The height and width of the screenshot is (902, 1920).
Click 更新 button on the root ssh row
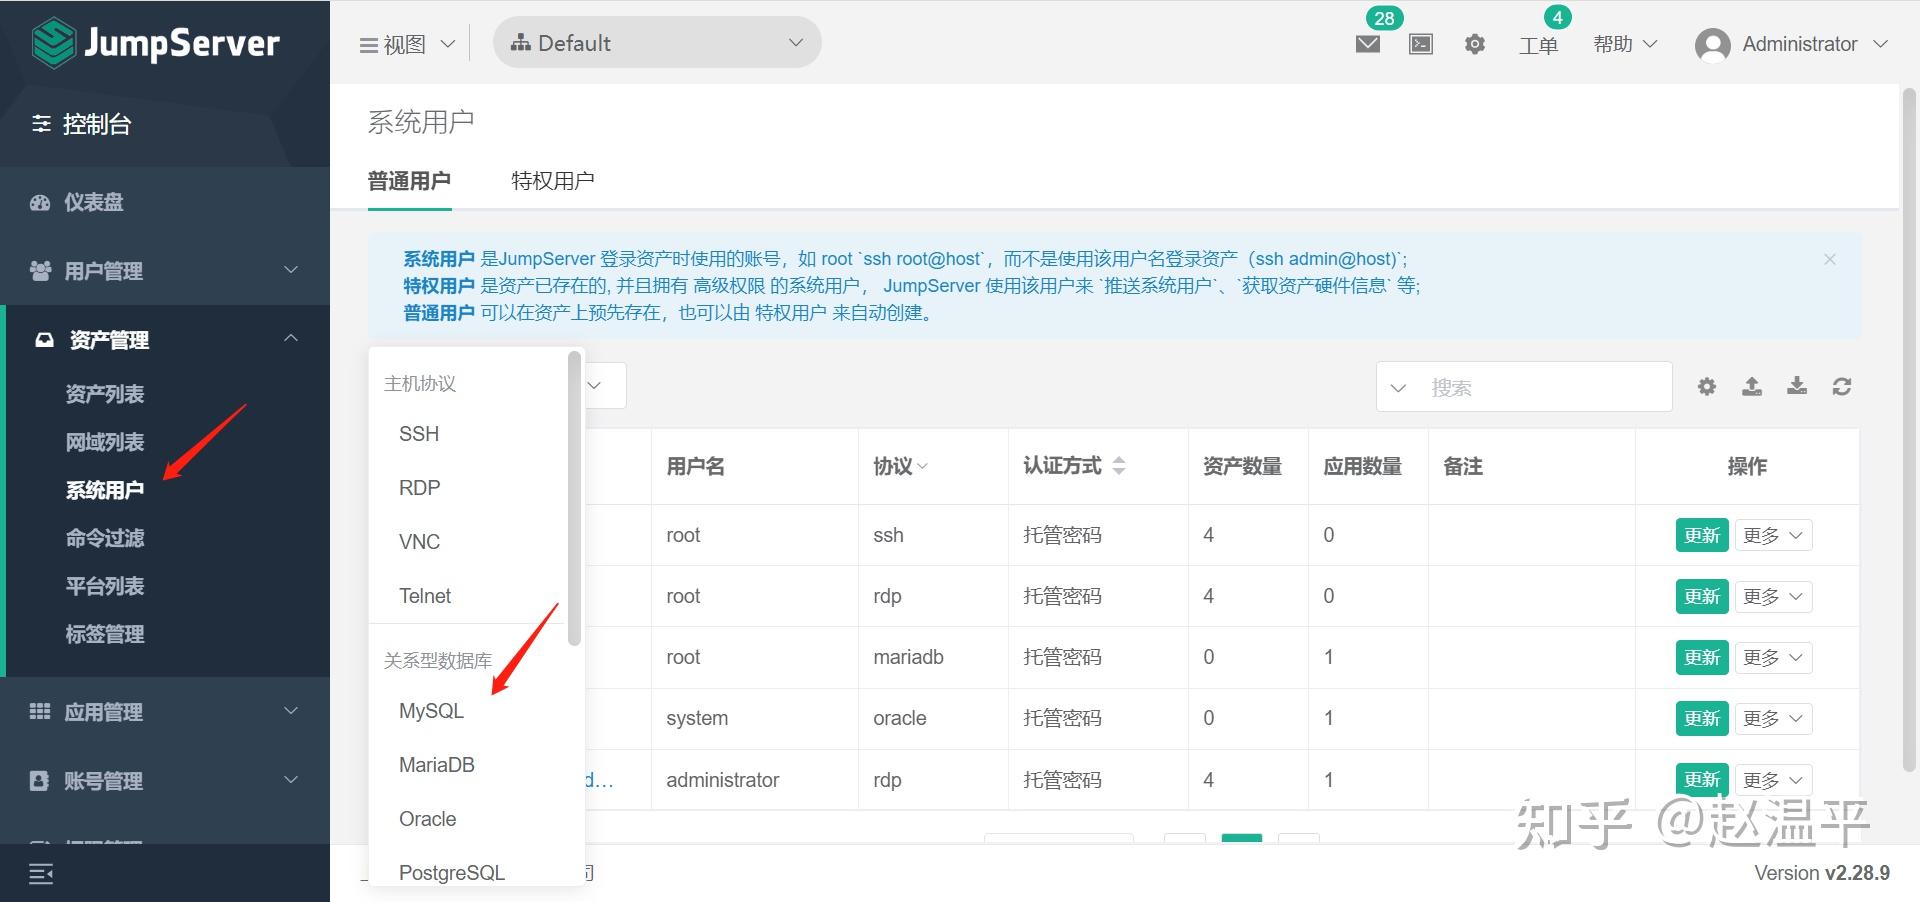[1700, 535]
